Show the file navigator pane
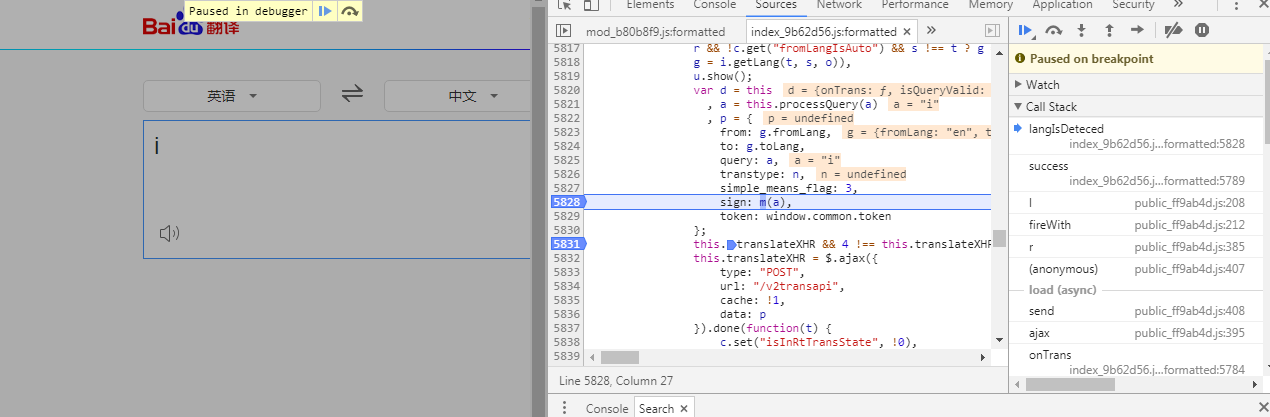Image resolution: width=1270 pixels, height=417 pixels. pos(564,31)
